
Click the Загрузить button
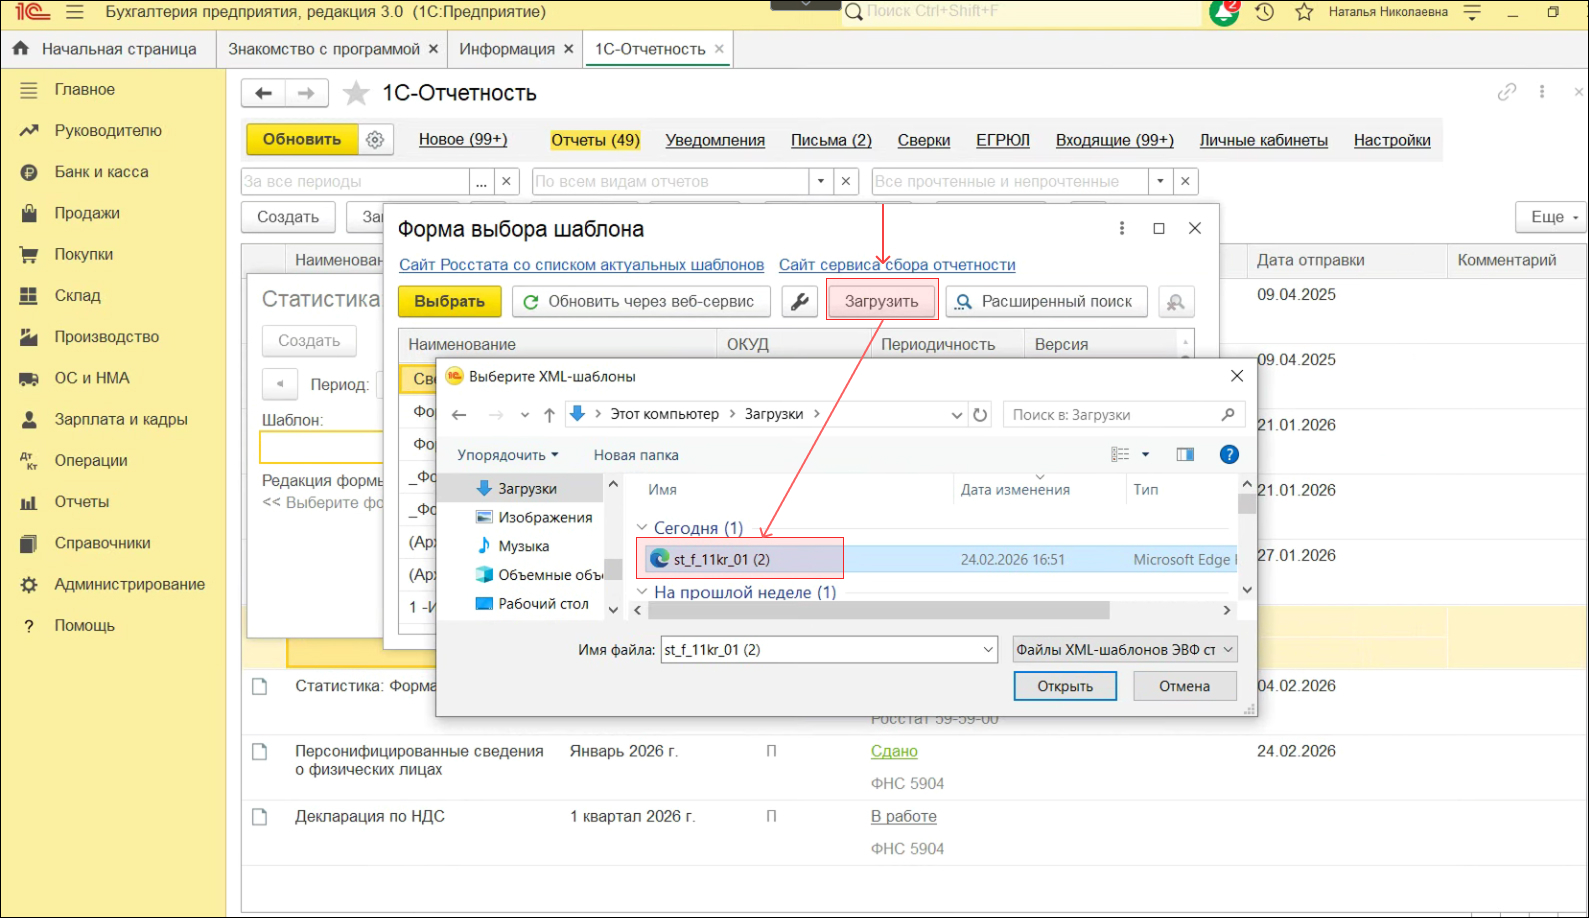[881, 301]
